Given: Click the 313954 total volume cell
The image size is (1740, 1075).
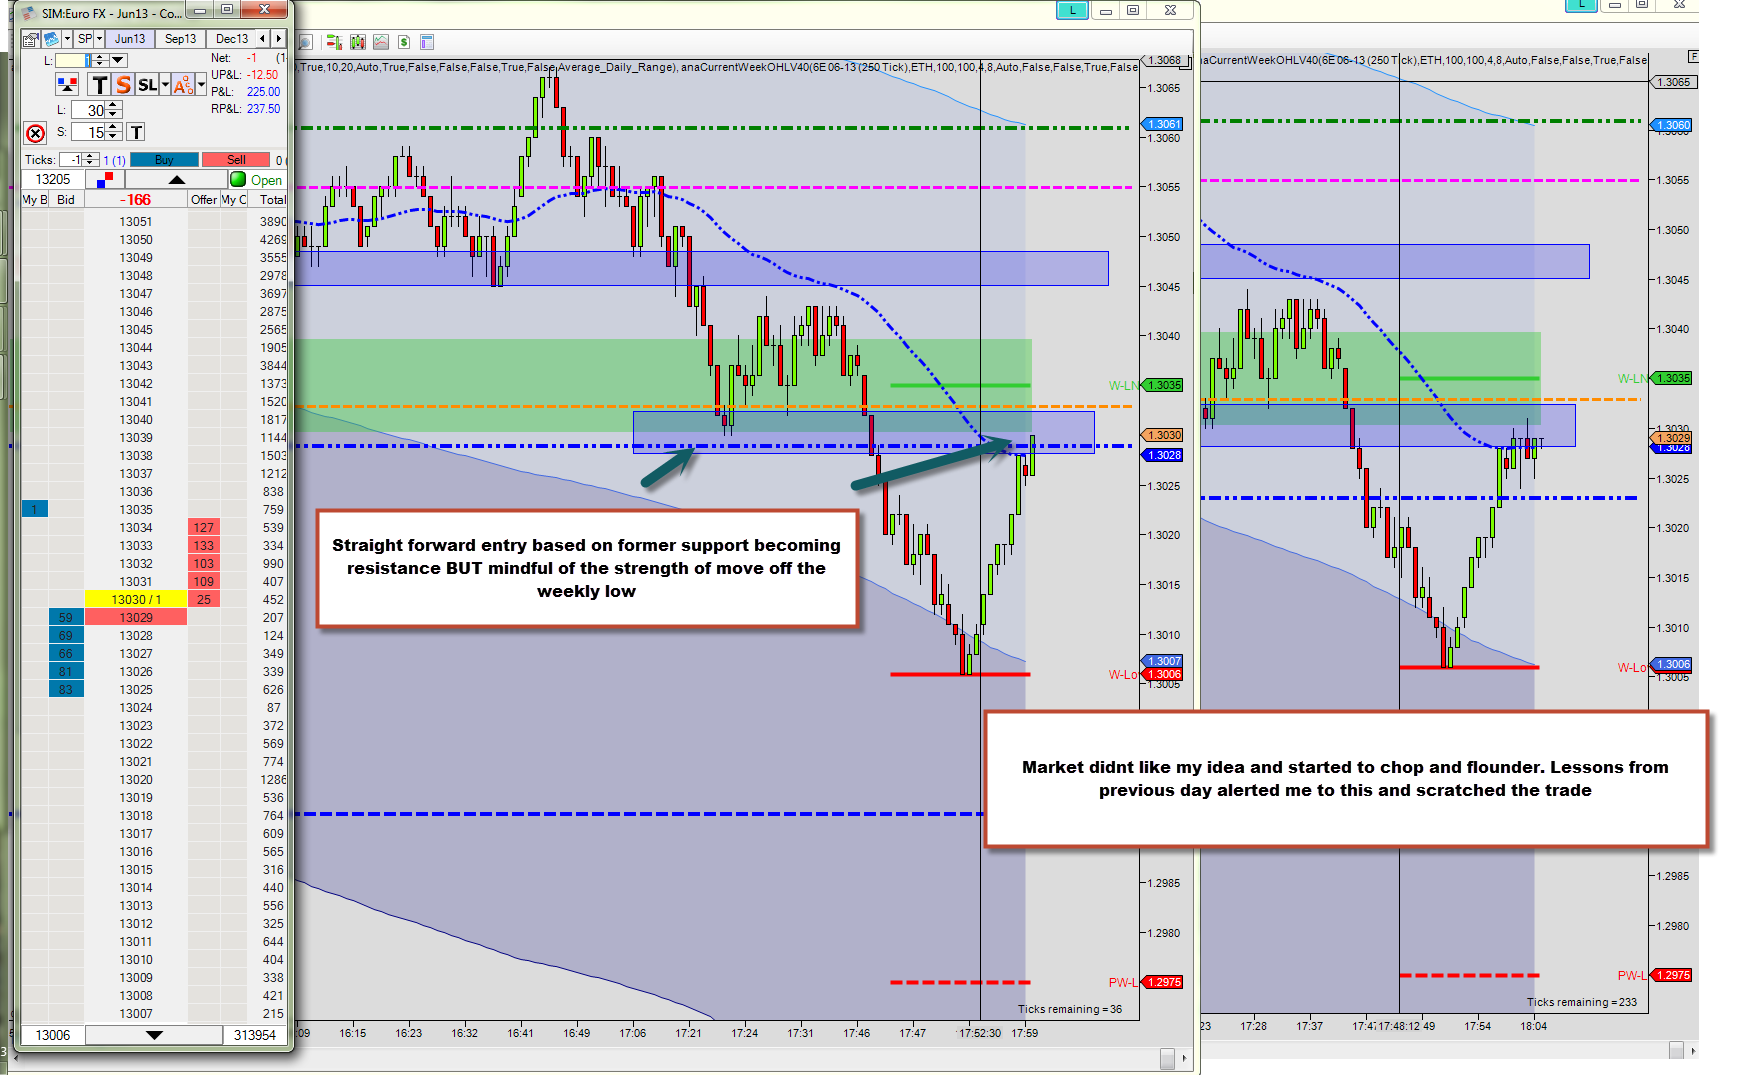Looking at the screenshot, I should click(255, 1035).
